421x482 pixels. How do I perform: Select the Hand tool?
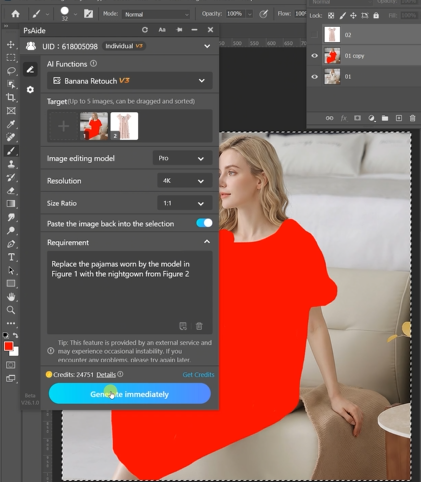[x=11, y=297]
